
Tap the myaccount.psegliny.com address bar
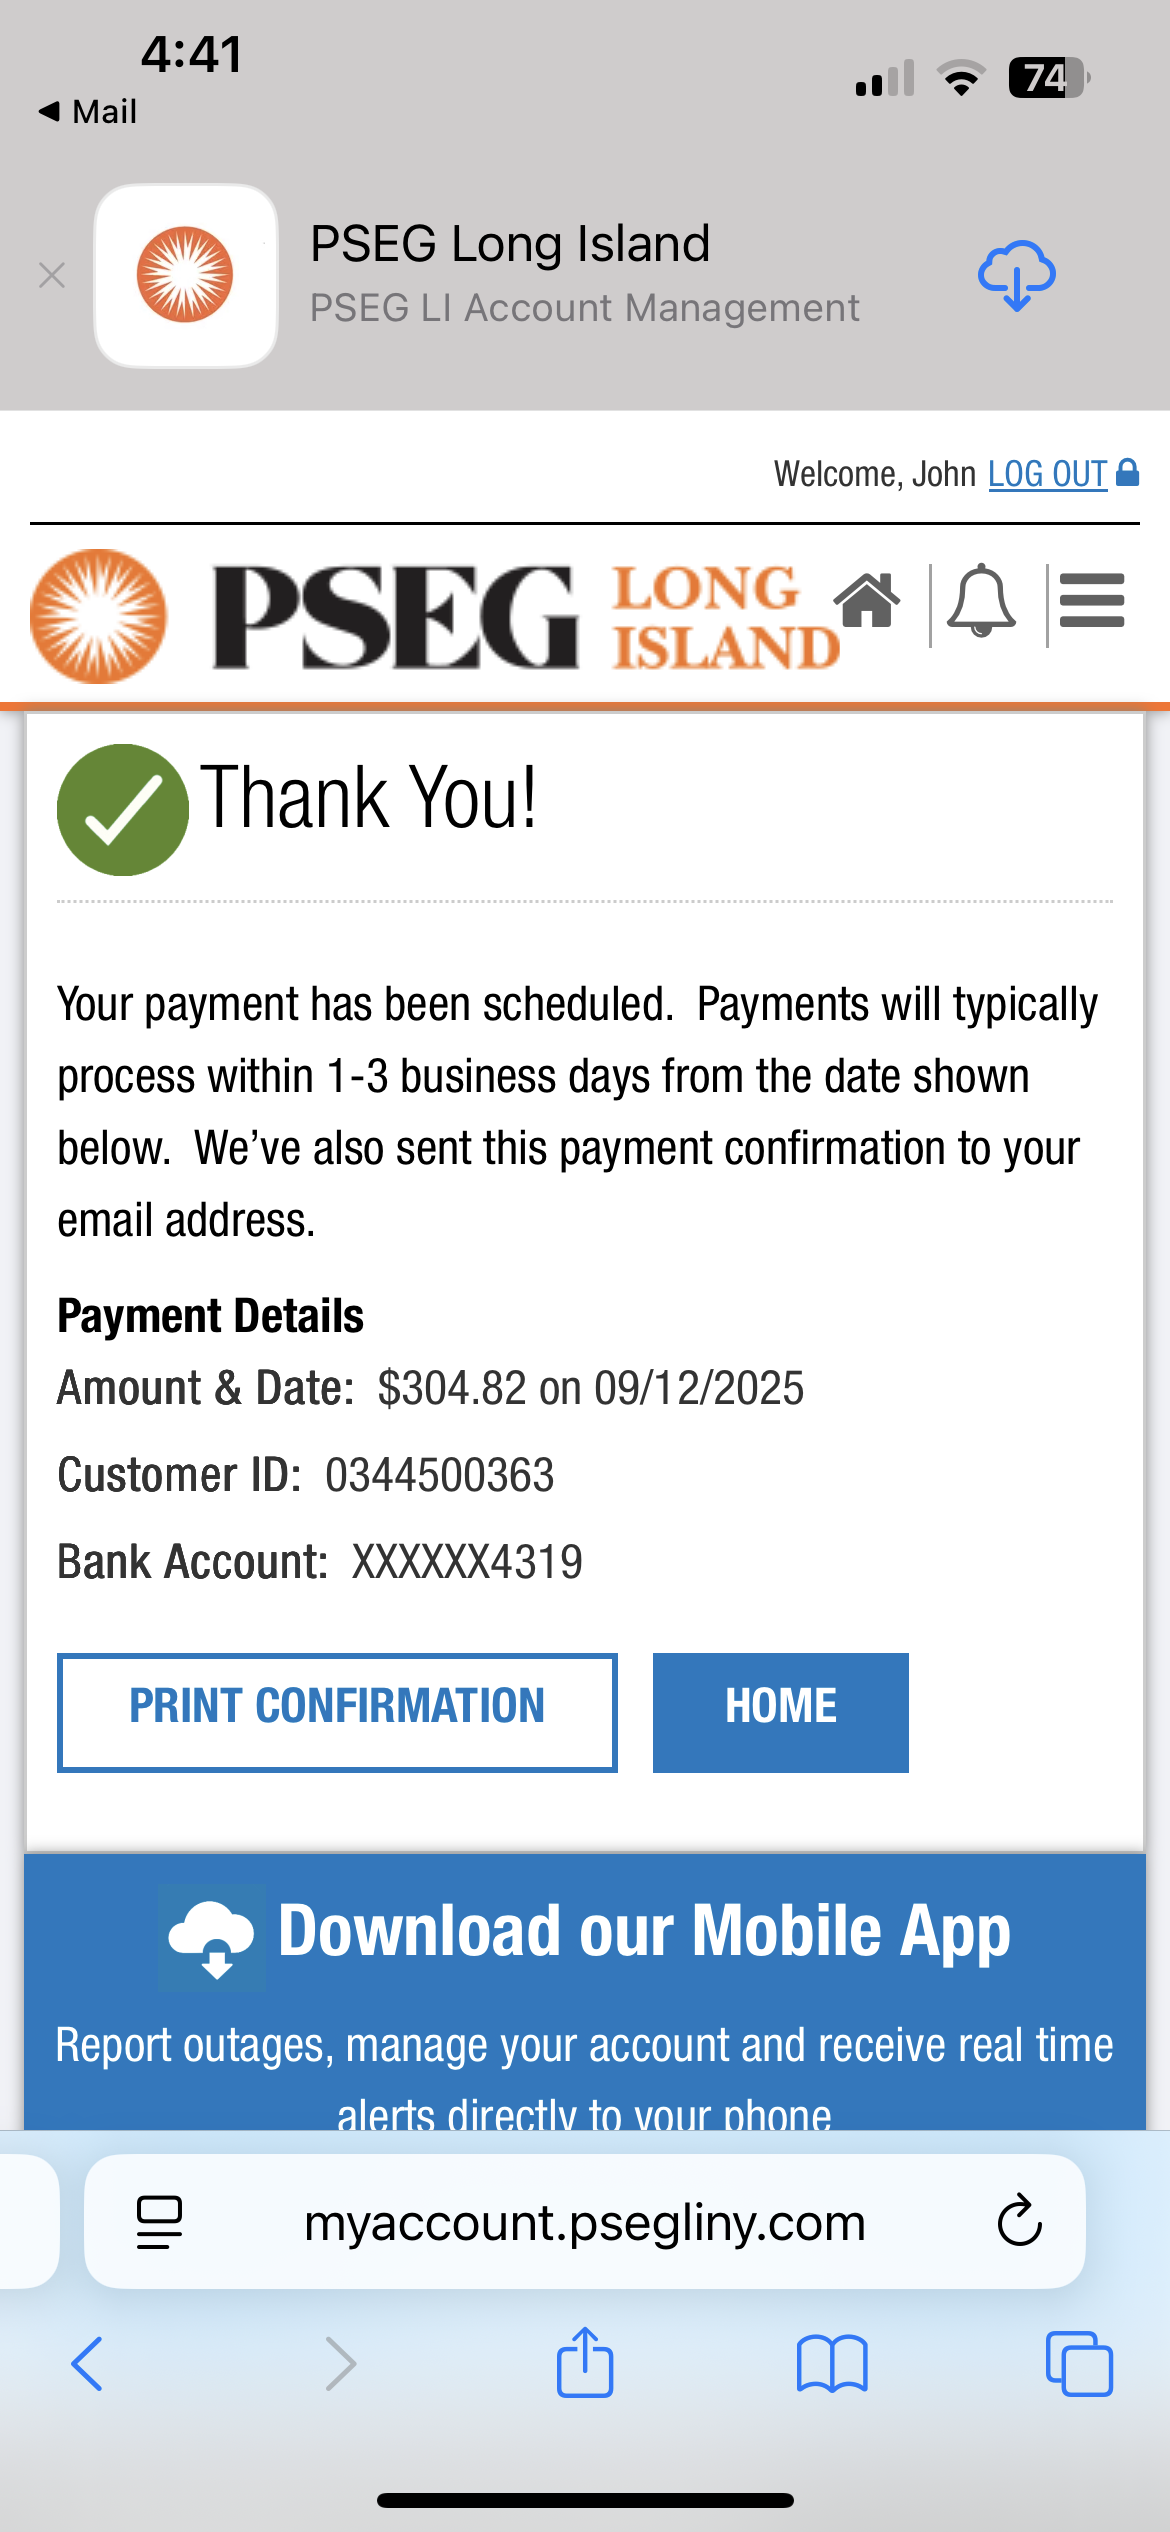[585, 2222]
